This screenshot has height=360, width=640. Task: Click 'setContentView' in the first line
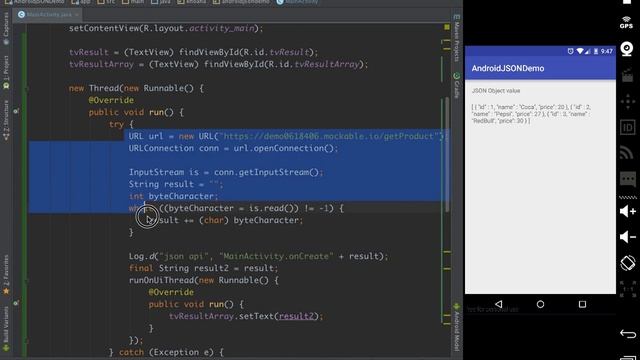point(104,28)
